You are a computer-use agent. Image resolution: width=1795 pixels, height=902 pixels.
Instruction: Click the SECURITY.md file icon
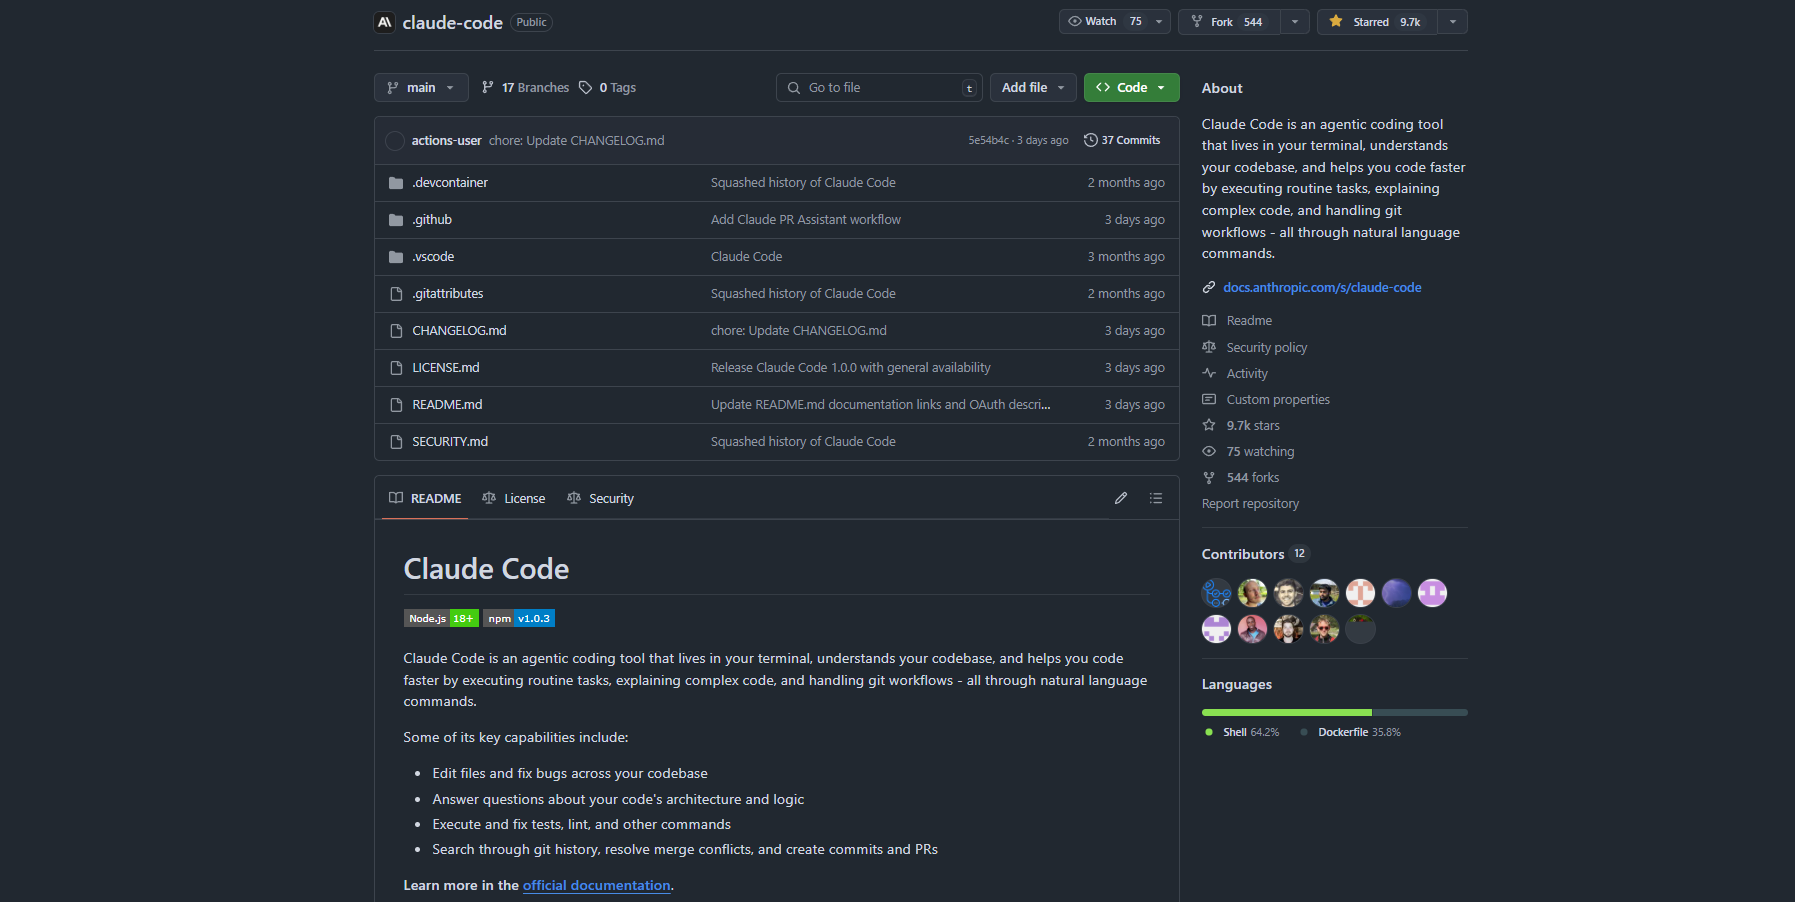pos(396,442)
